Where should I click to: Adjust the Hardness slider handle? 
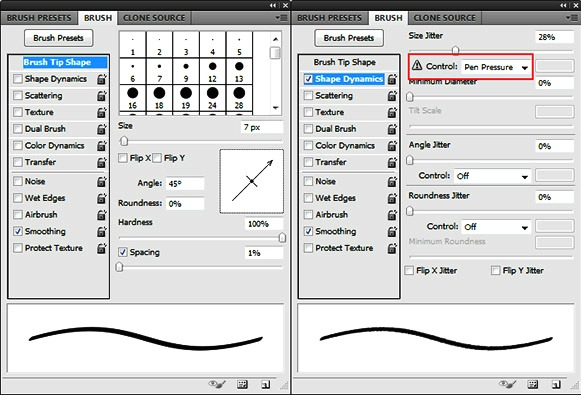282,238
